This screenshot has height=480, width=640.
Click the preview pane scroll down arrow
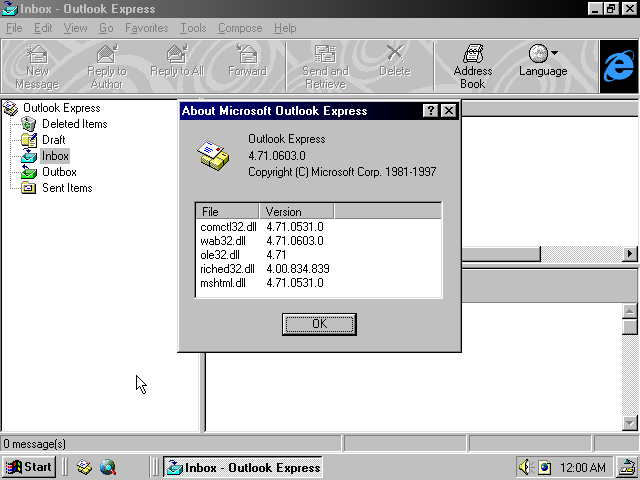pyautogui.click(x=630, y=423)
